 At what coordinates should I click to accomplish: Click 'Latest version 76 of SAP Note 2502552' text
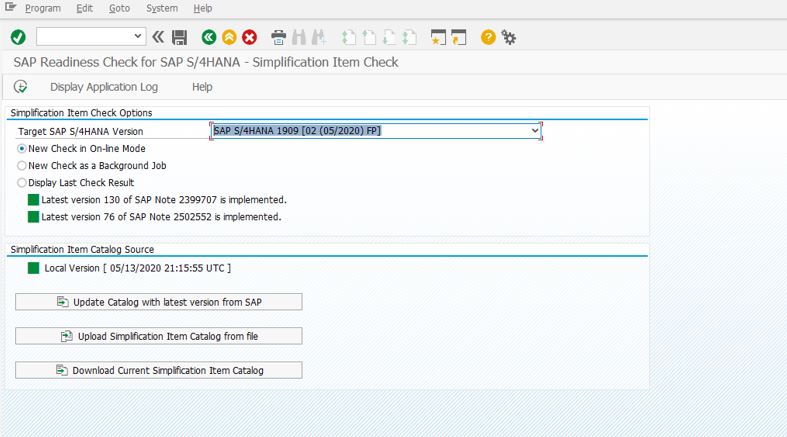tap(126, 217)
